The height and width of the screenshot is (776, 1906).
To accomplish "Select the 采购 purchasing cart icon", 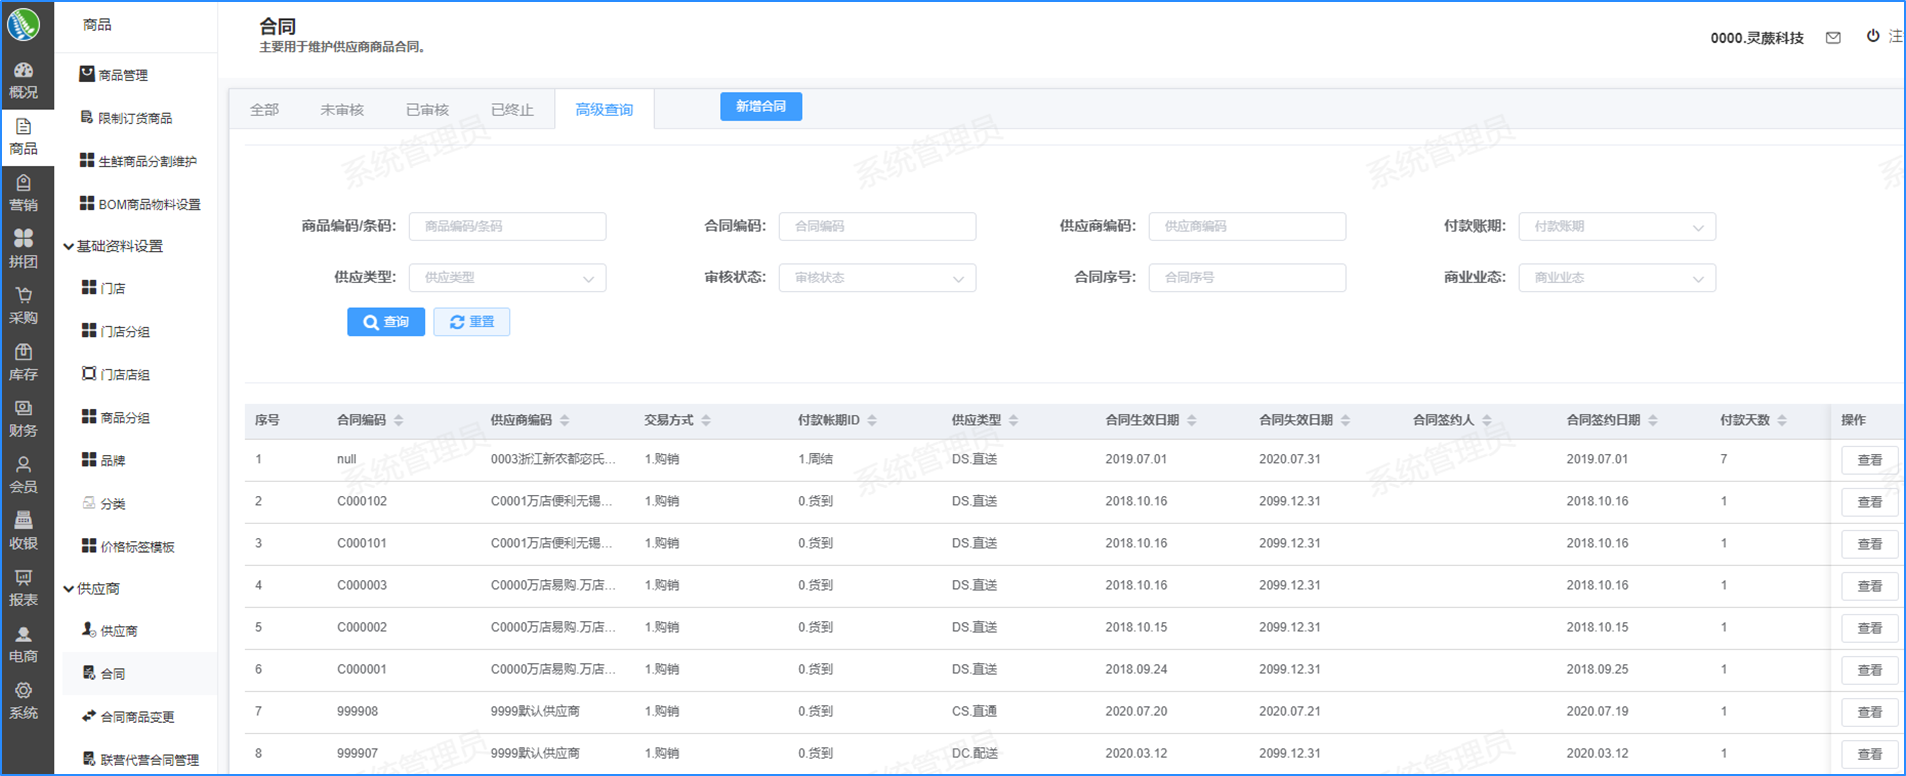I will tap(23, 305).
